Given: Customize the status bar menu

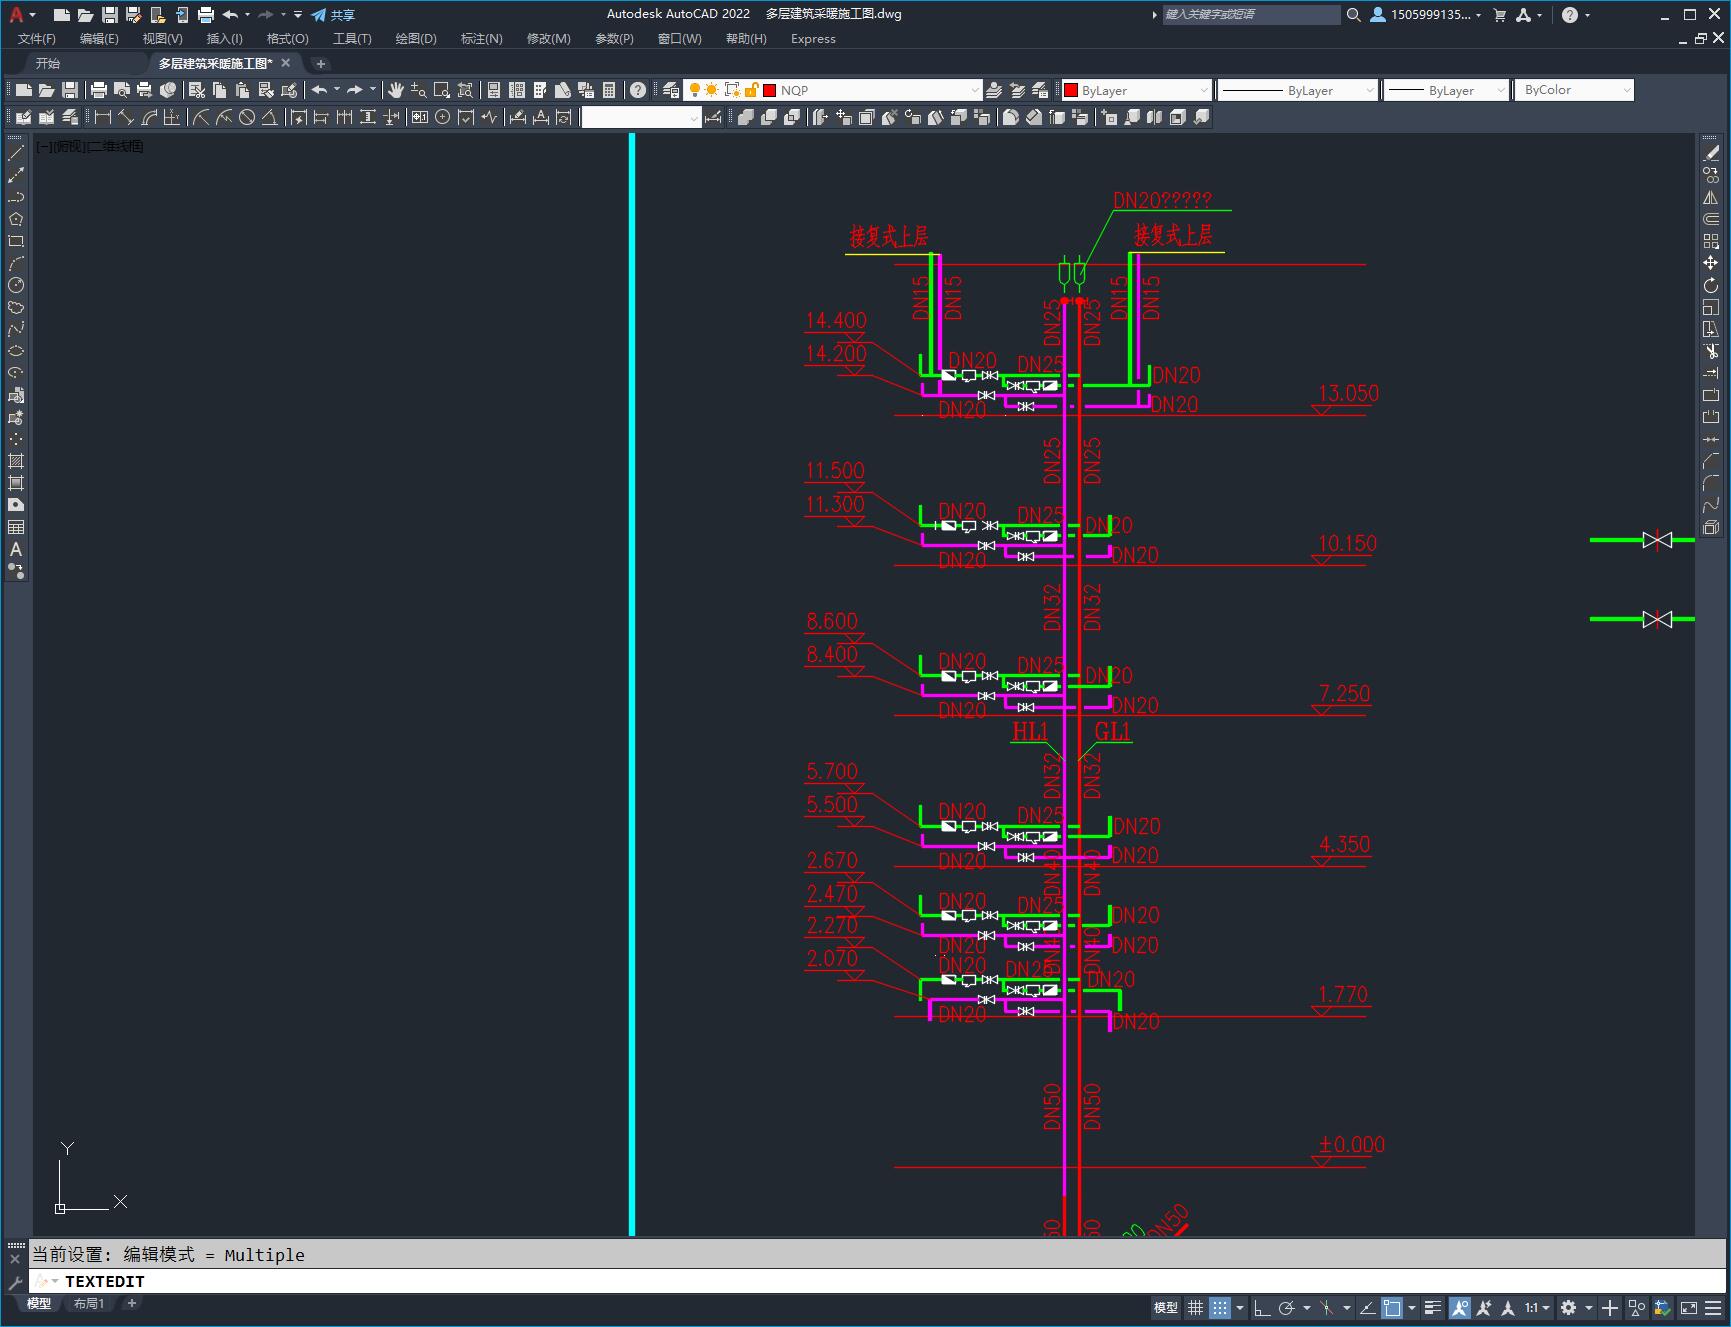Looking at the screenshot, I should [x=1713, y=1307].
